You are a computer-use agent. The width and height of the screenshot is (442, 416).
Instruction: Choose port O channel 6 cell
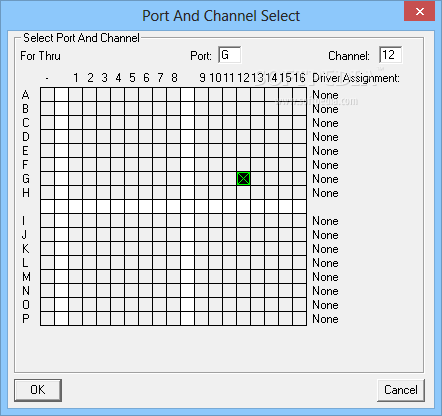click(146, 305)
